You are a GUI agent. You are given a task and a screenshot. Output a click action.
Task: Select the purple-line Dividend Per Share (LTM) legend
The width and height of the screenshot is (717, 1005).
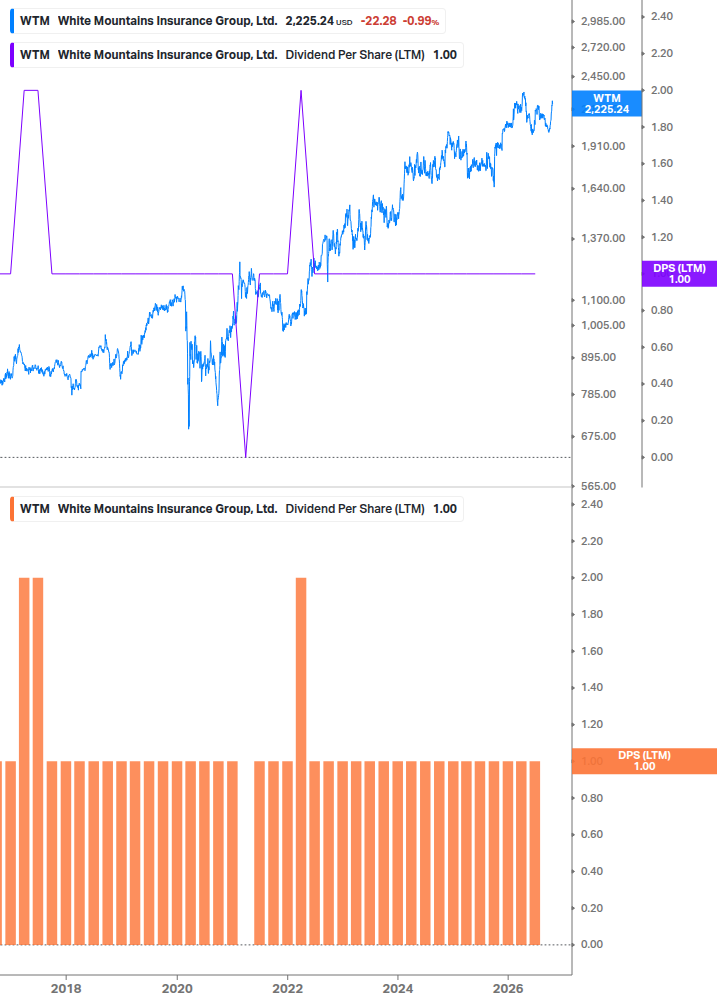[x=236, y=55]
